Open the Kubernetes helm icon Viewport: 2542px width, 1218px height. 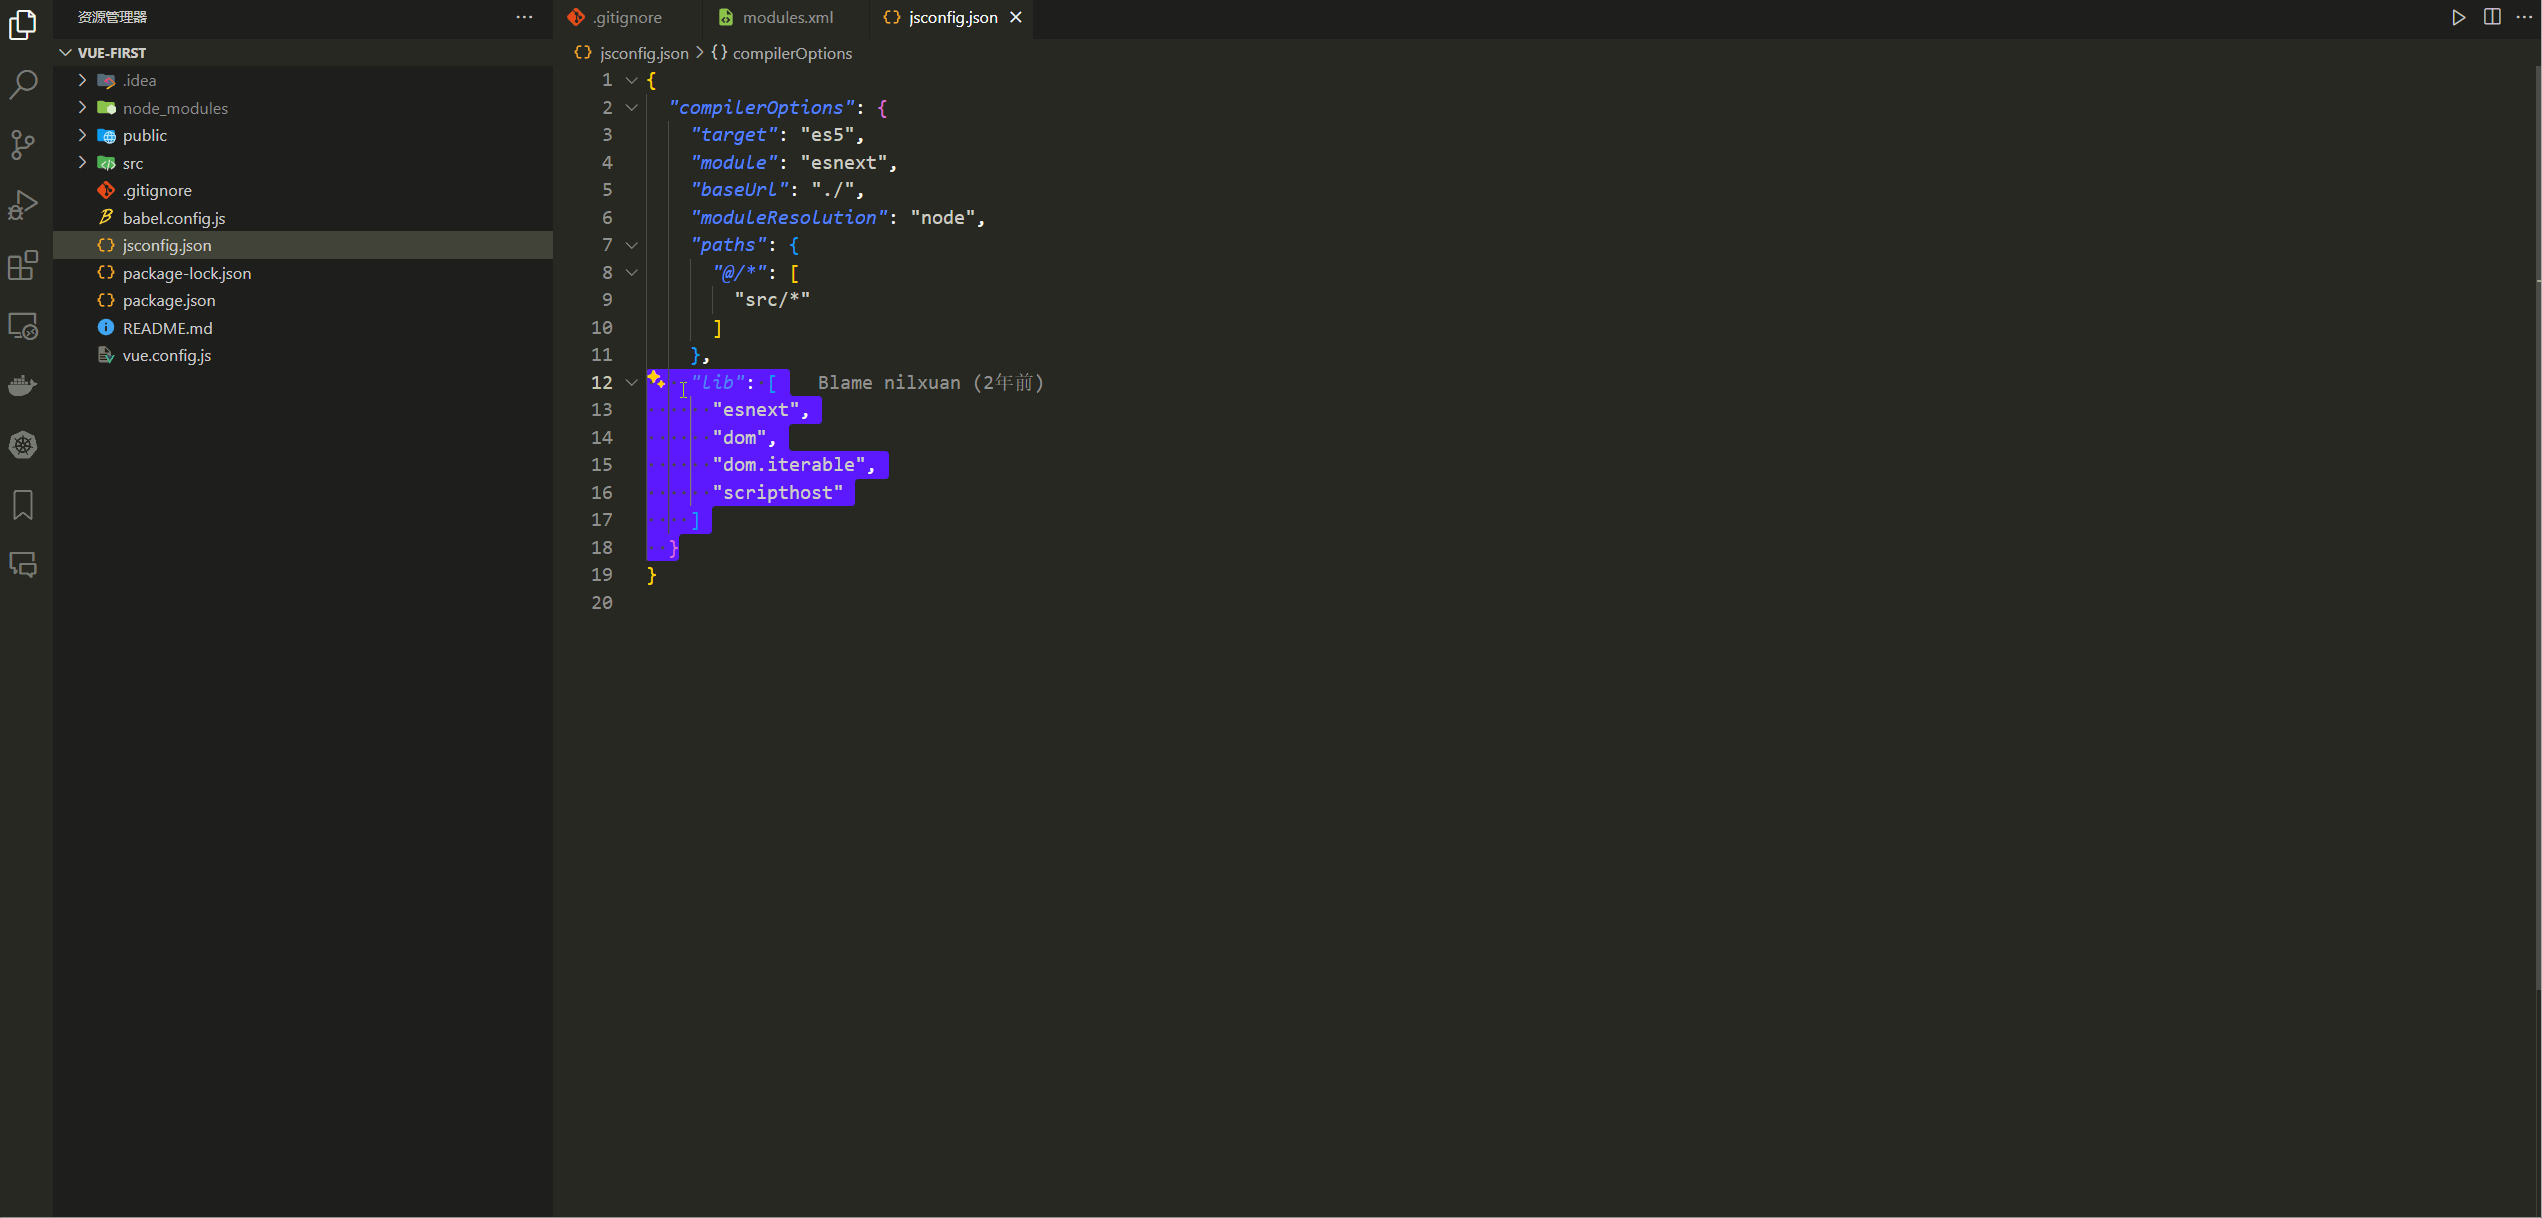click(x=23, y=445)
